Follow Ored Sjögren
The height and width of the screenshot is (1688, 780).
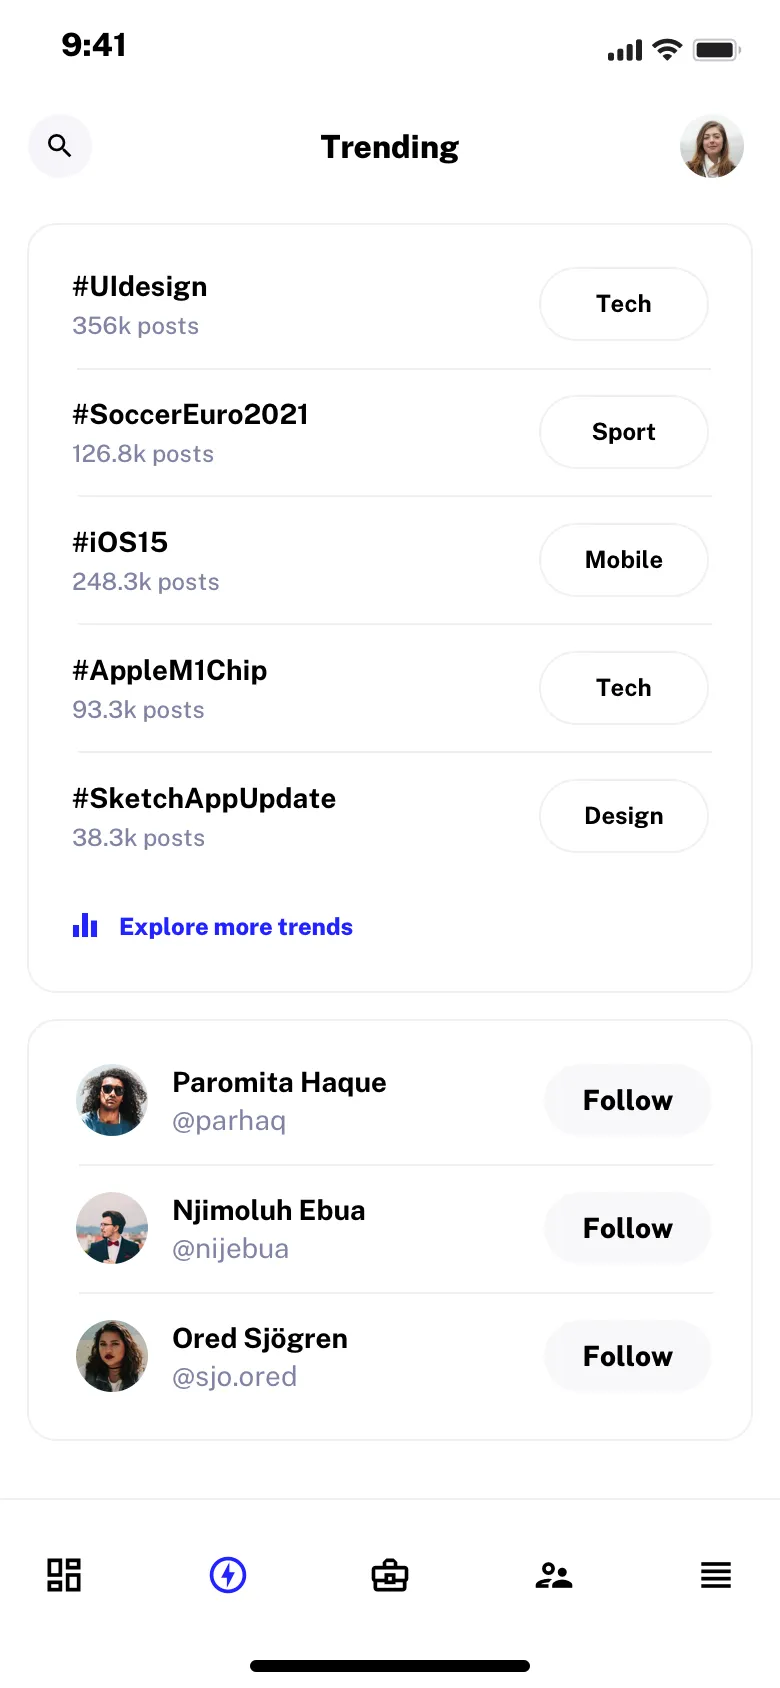[x=628, y=1356]
